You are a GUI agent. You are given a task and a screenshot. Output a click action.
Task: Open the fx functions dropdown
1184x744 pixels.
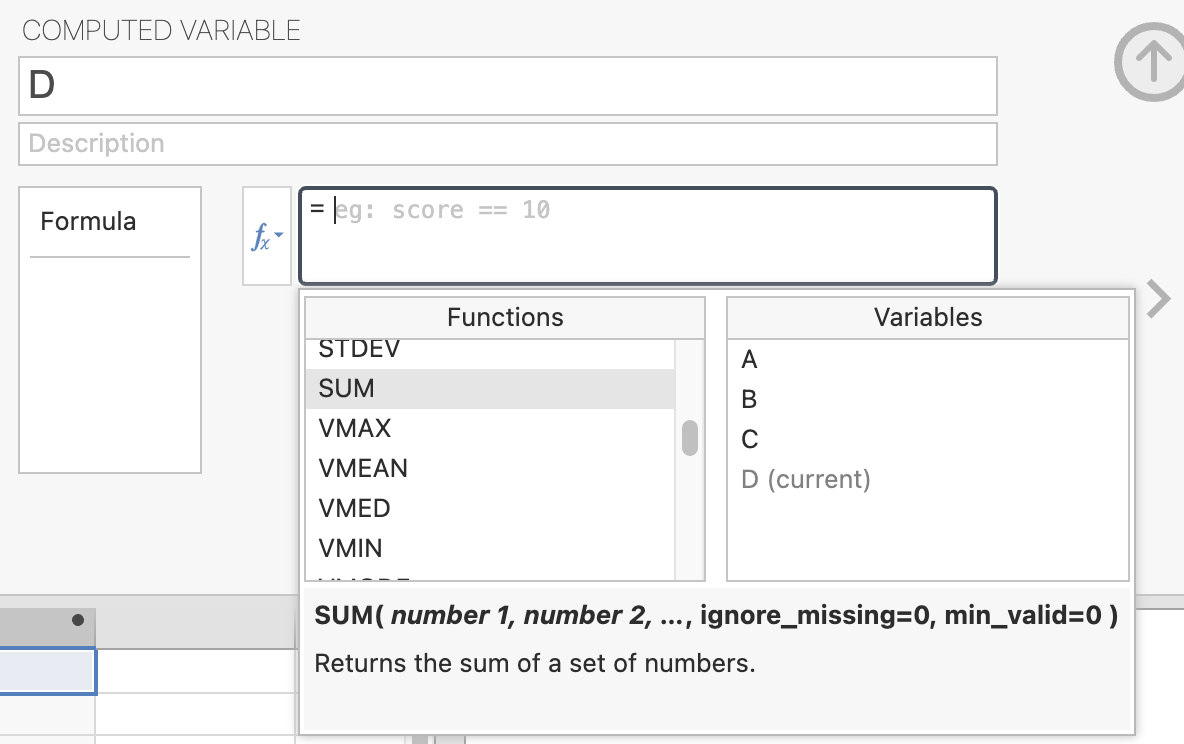[x=267, y=237]
